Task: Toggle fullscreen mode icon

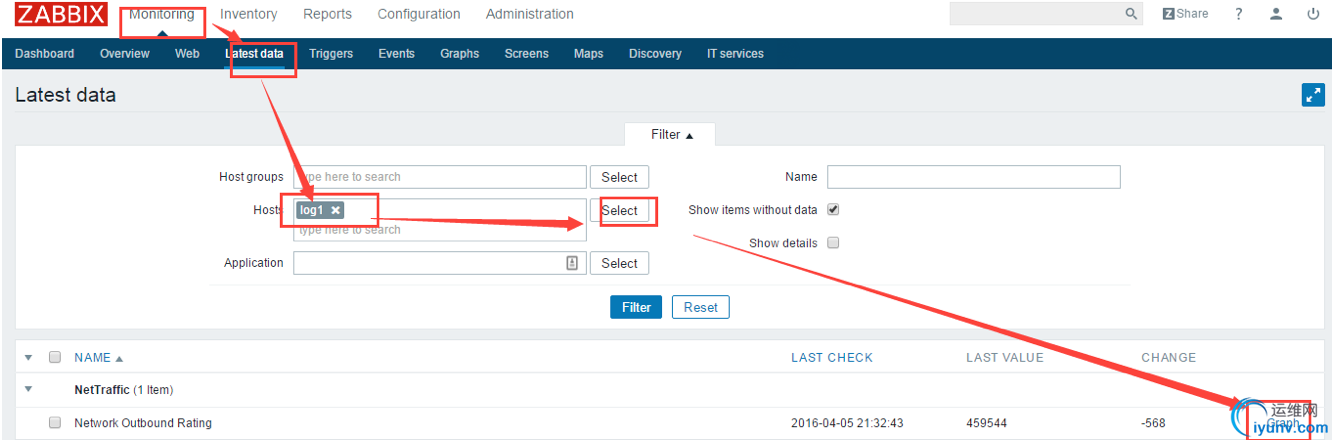Action: [x=1313, y=95]
